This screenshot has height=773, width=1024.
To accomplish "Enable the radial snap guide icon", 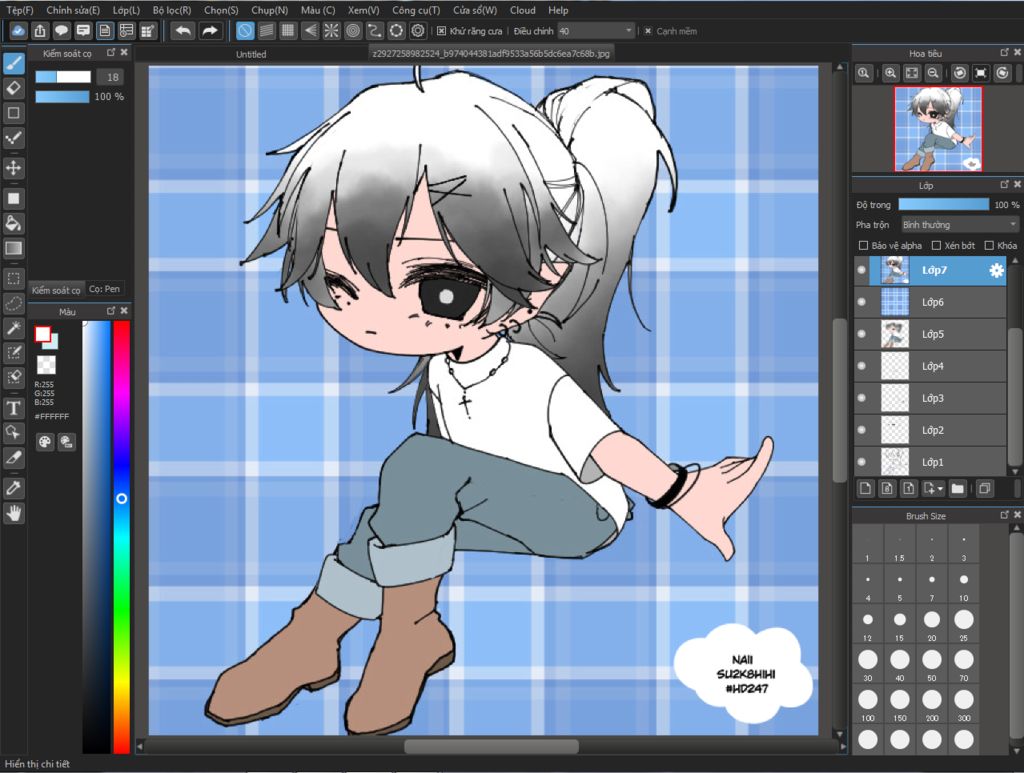I will (x=332, y=31).
